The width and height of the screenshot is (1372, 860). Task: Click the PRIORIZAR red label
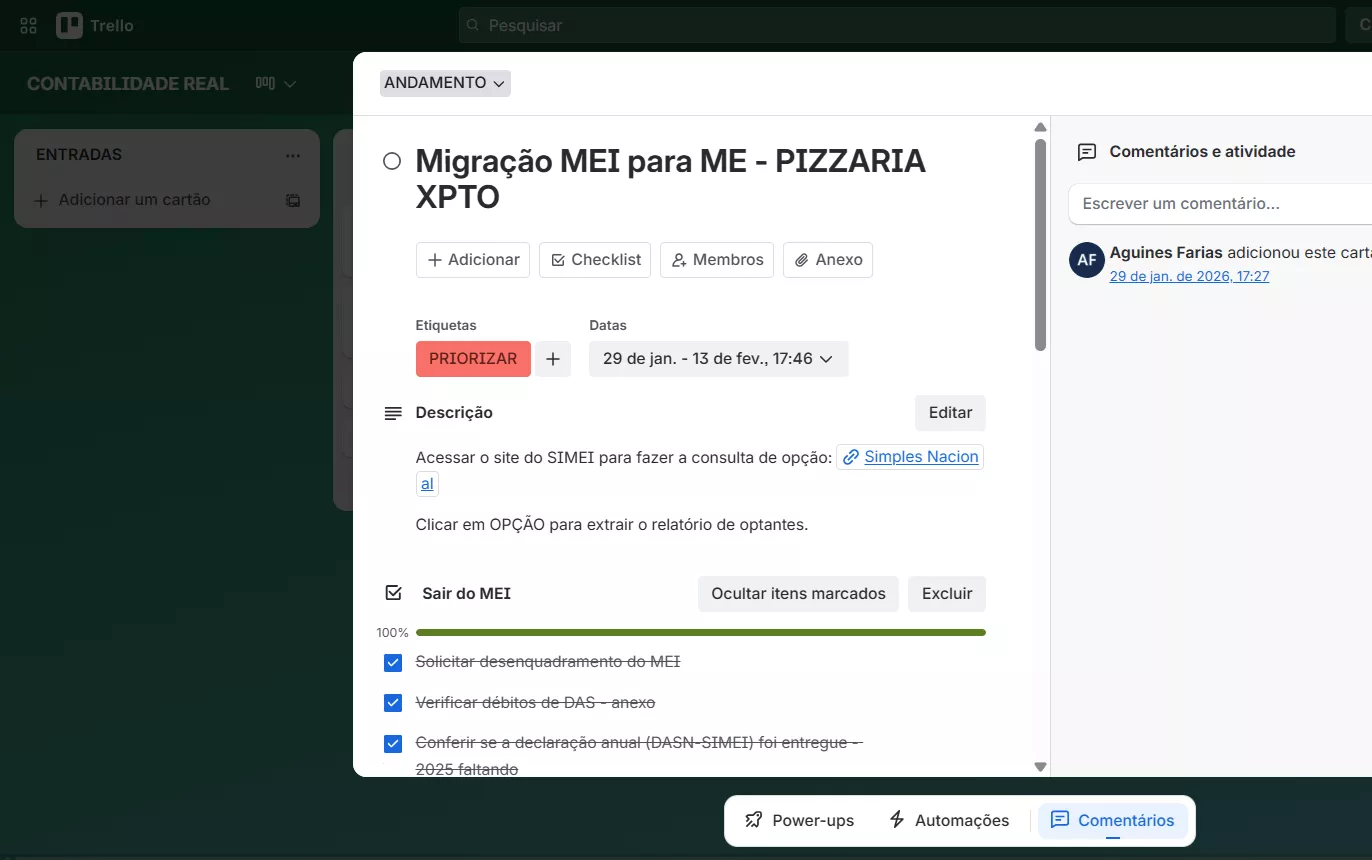pos(473,359)
